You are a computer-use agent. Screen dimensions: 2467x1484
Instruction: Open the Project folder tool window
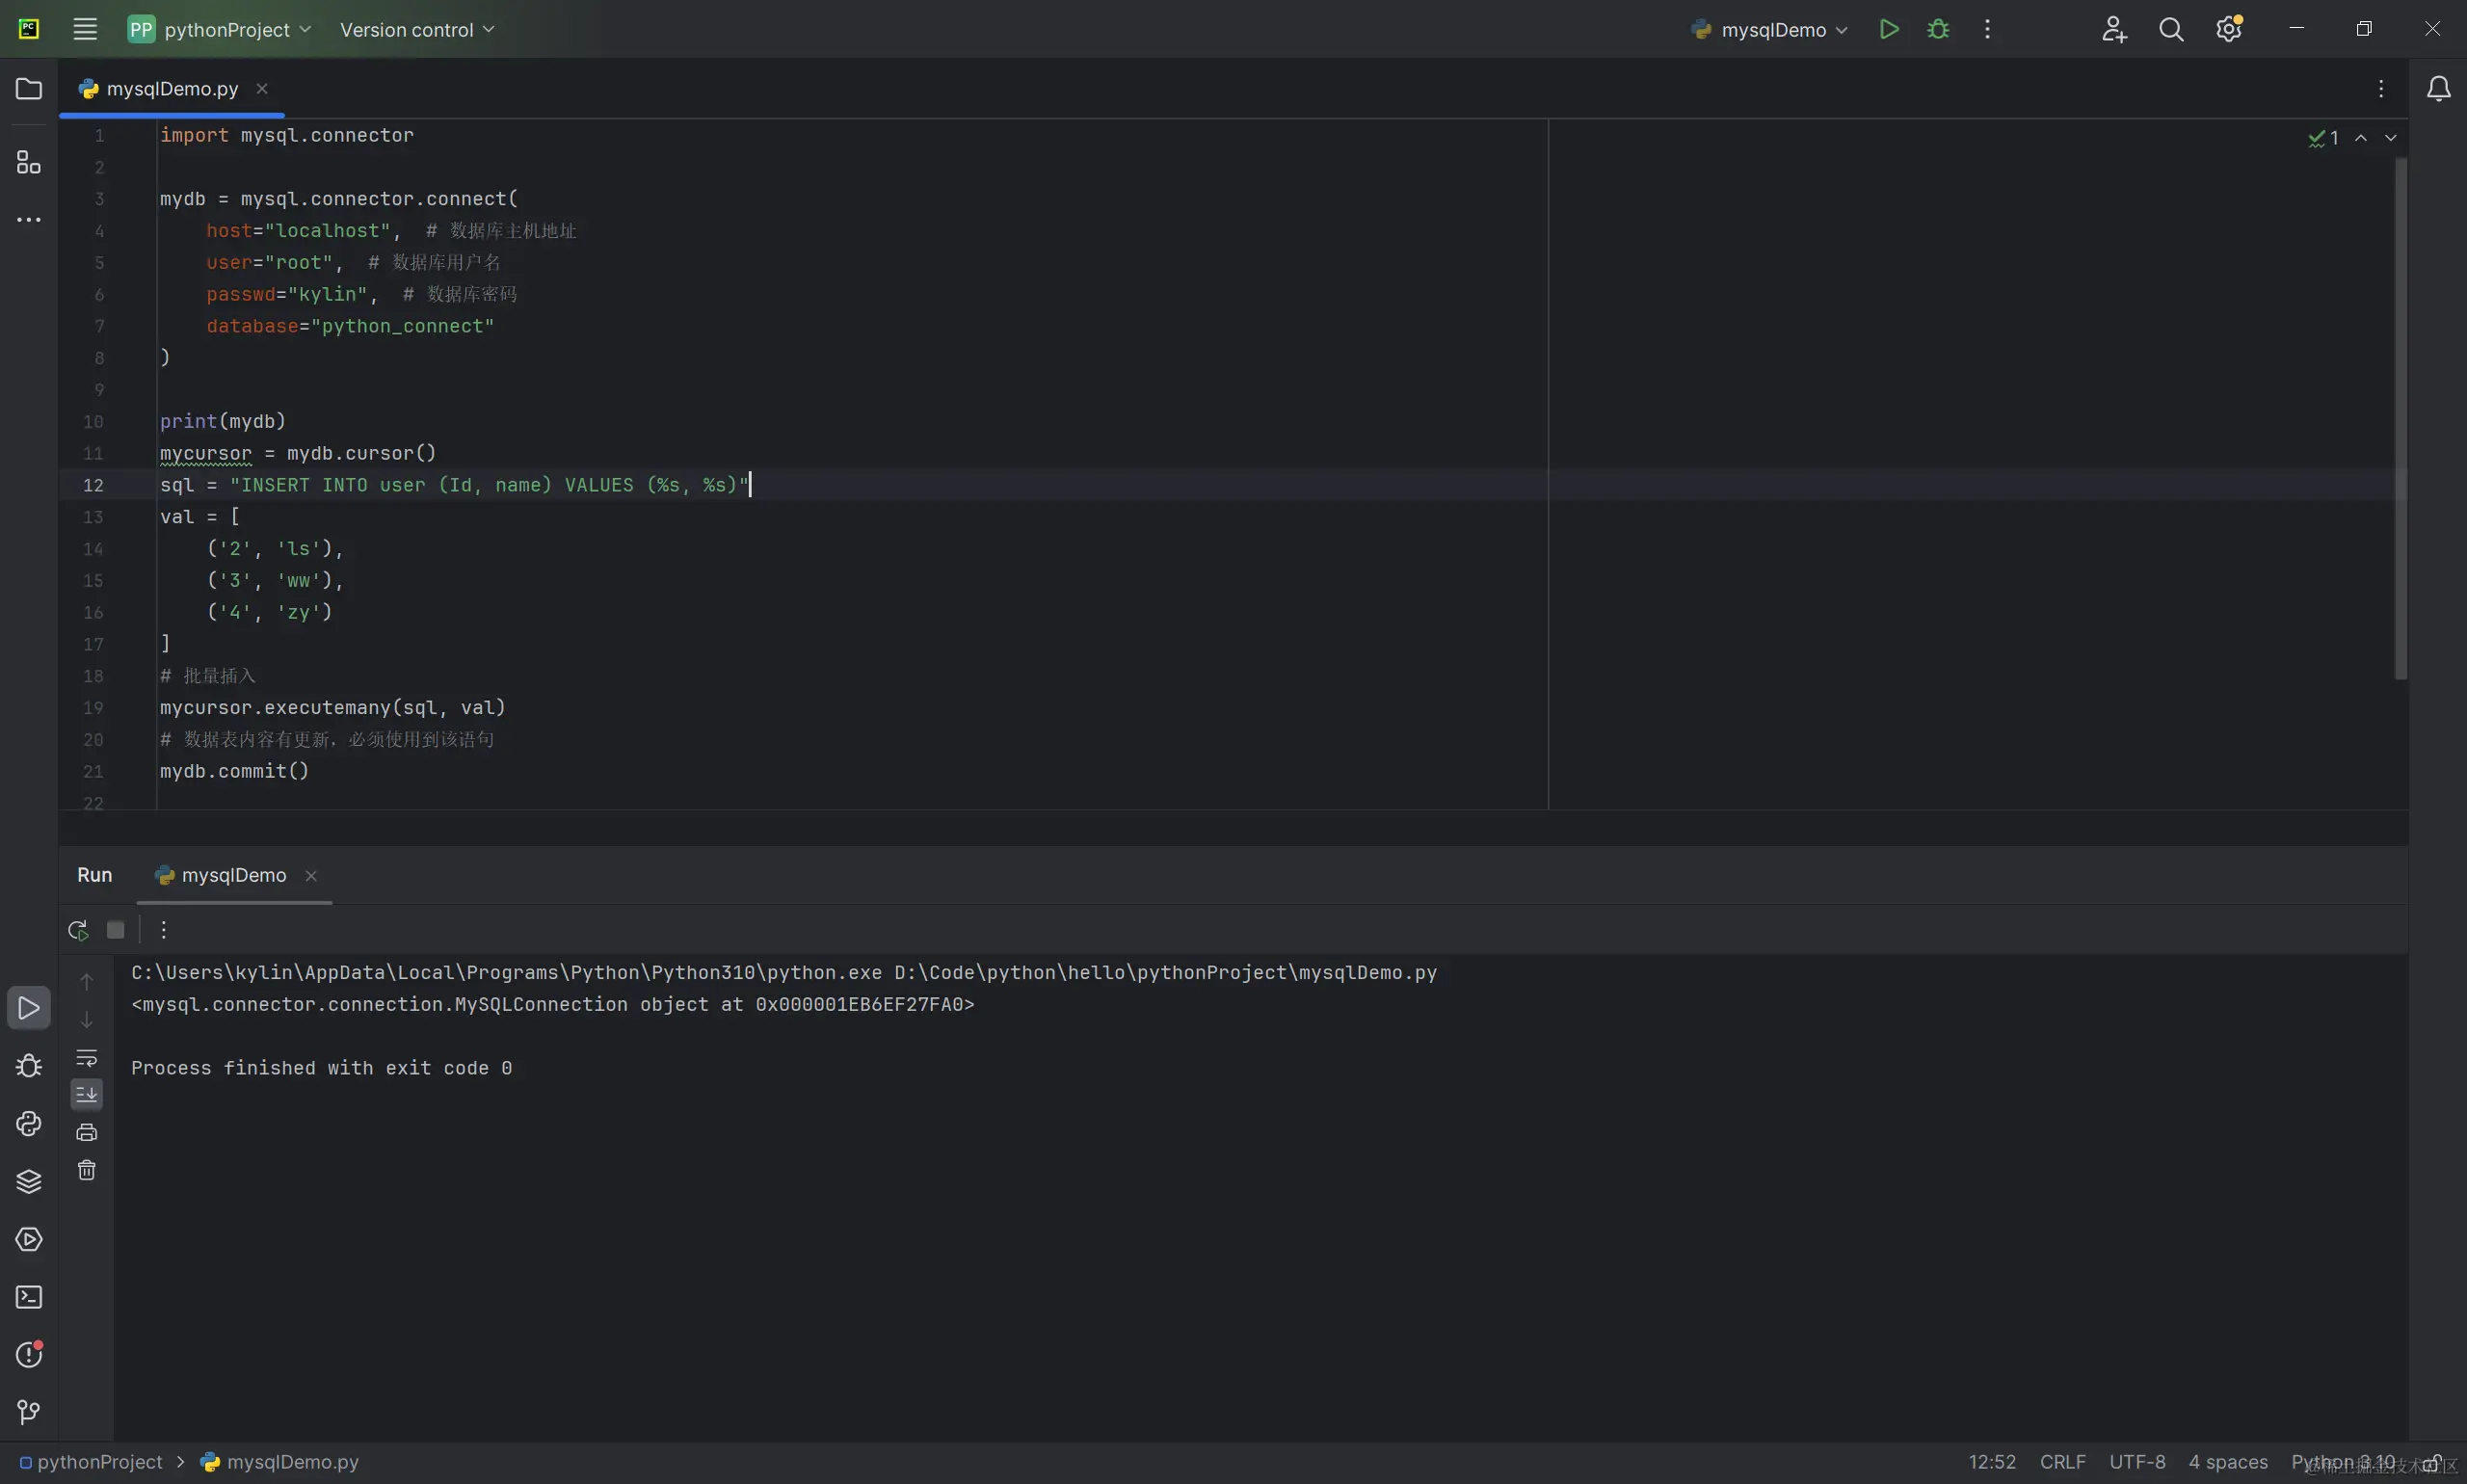tap(29, 89)
